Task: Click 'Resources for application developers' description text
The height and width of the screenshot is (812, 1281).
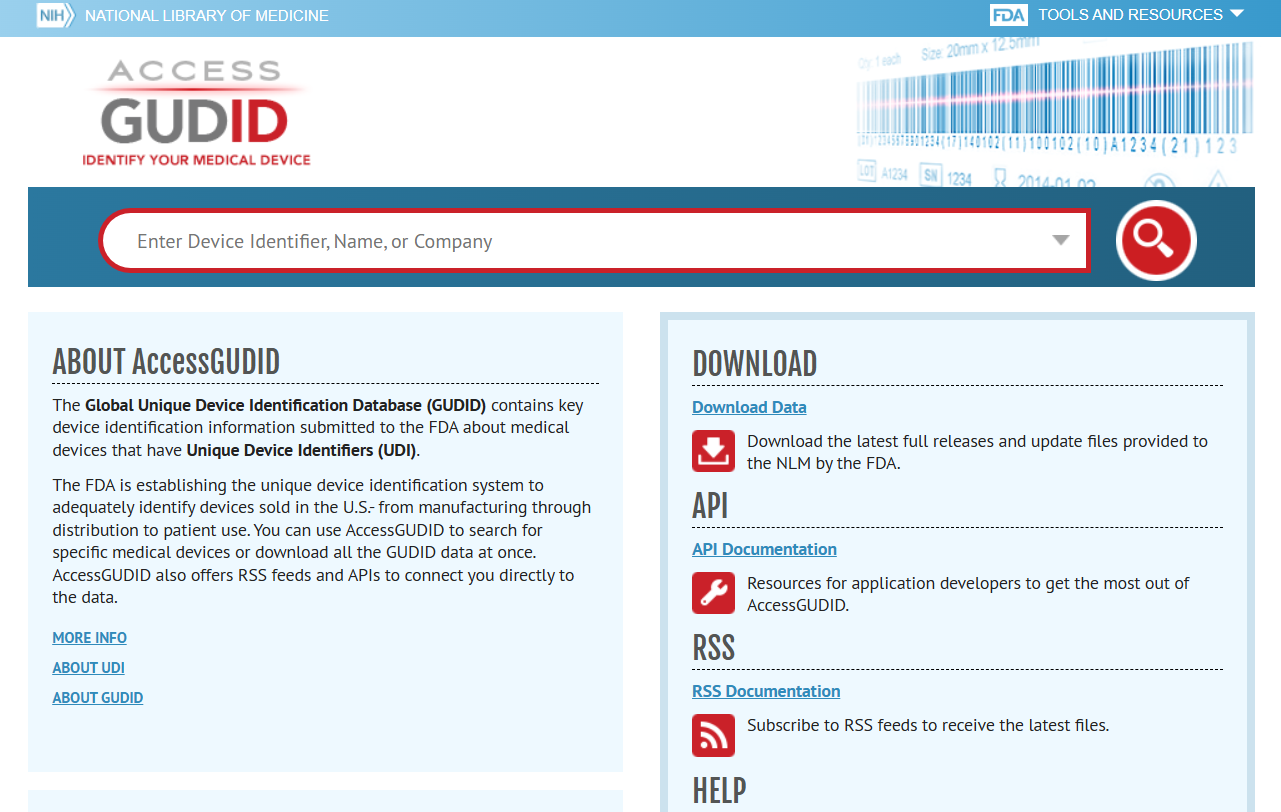Action: (x=968, y=594)
